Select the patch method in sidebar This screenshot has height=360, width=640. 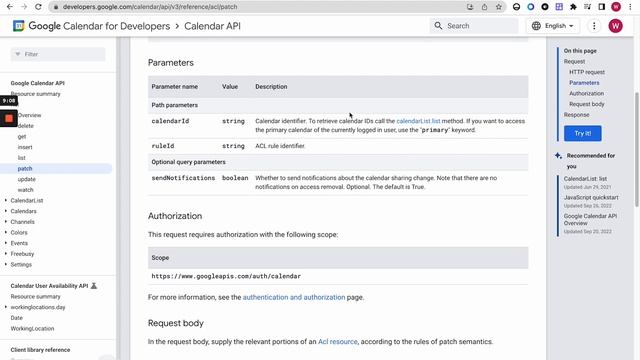(x=25, y=169)
